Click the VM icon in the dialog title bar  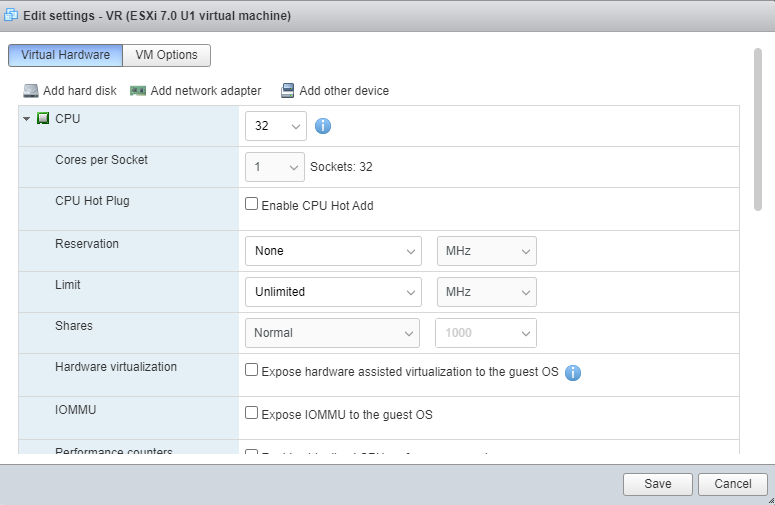[10, 15]
